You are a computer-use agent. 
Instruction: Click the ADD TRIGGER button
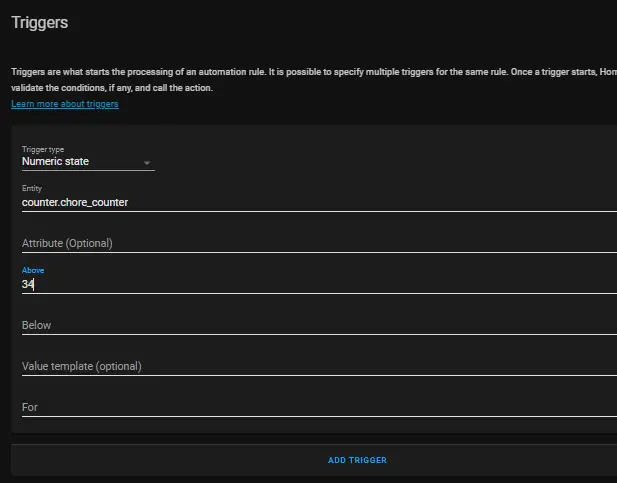(x=357, y=460)
